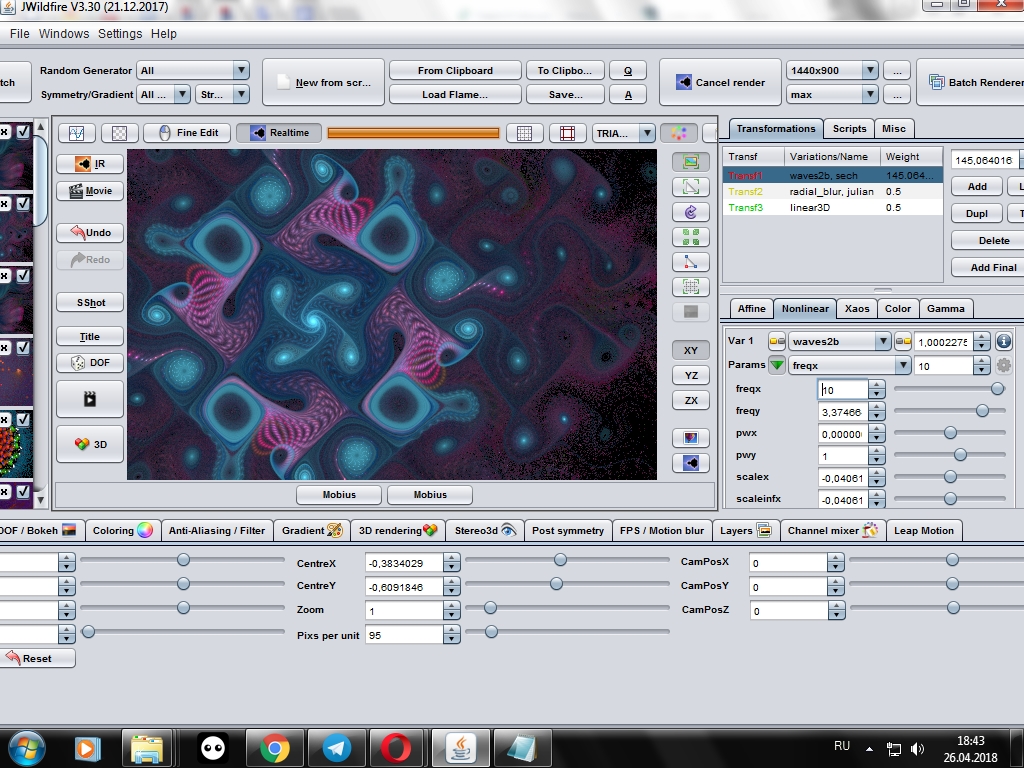
Task: Select the XY plane toggle
Action: [691, 350]
